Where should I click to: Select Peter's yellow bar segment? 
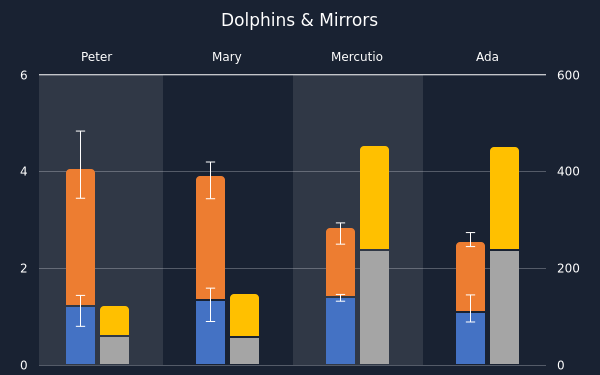(x=114, y=321)
